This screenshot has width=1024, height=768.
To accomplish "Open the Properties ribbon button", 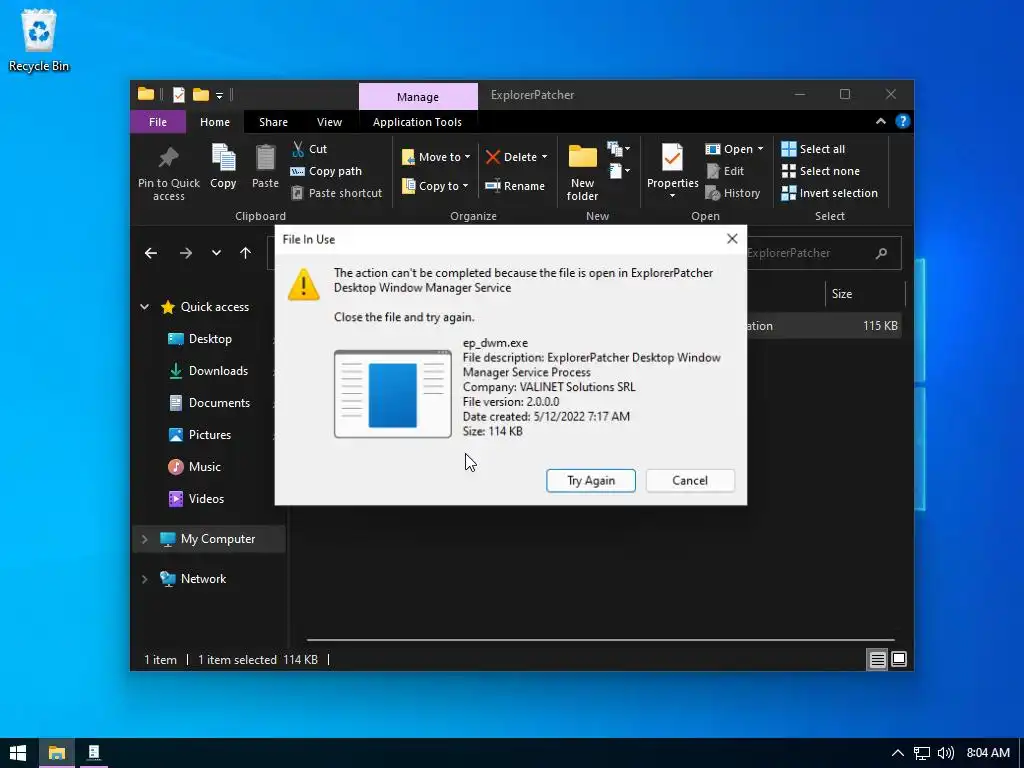I will click(x=673, y=171).
